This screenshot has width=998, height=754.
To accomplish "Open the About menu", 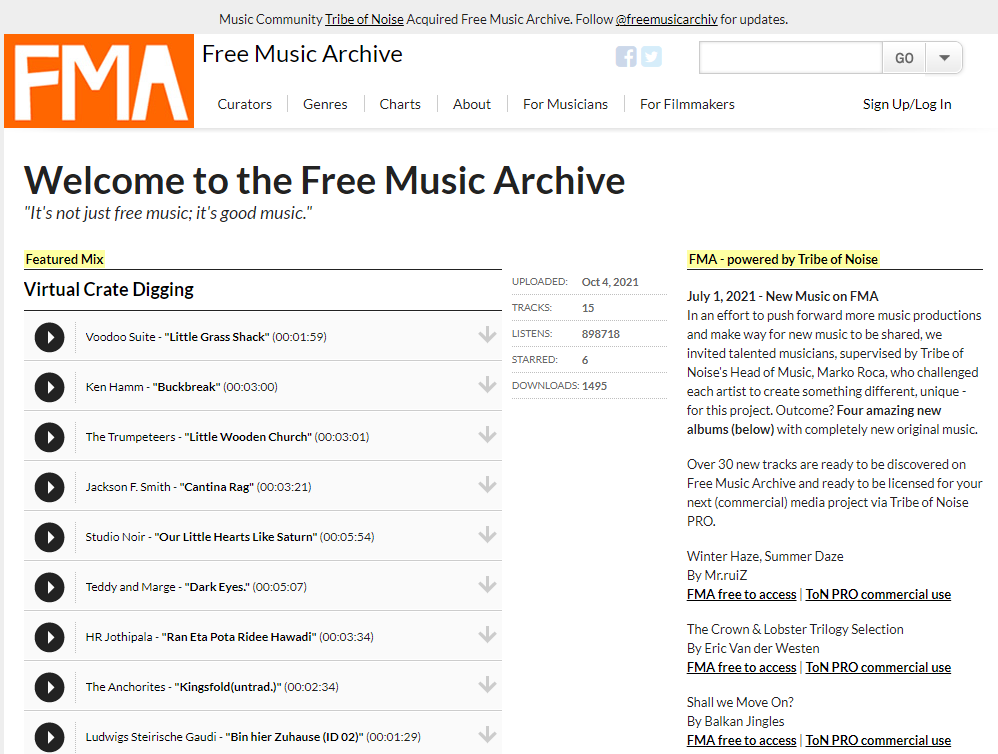I will point(472,104).
